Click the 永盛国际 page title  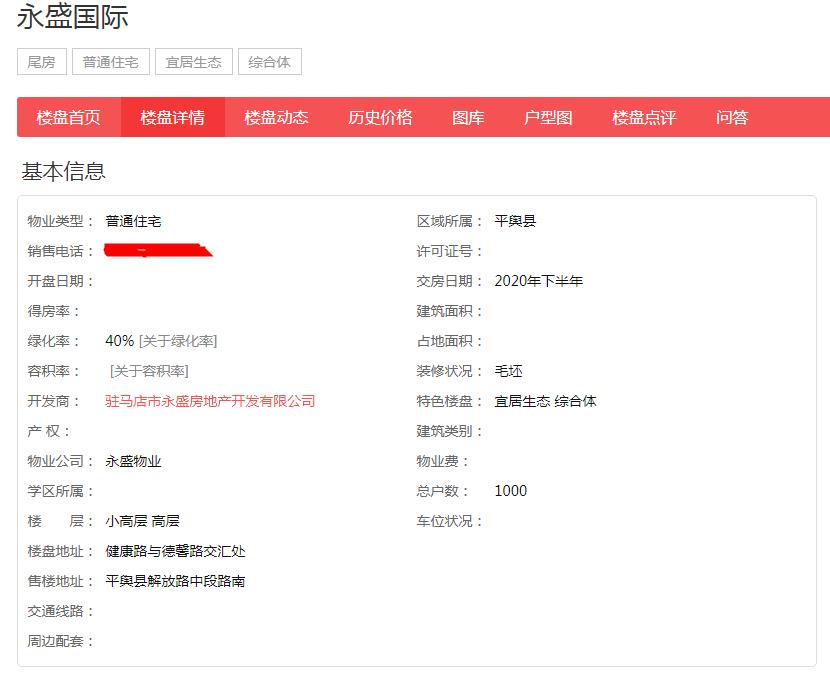[73, 17]
